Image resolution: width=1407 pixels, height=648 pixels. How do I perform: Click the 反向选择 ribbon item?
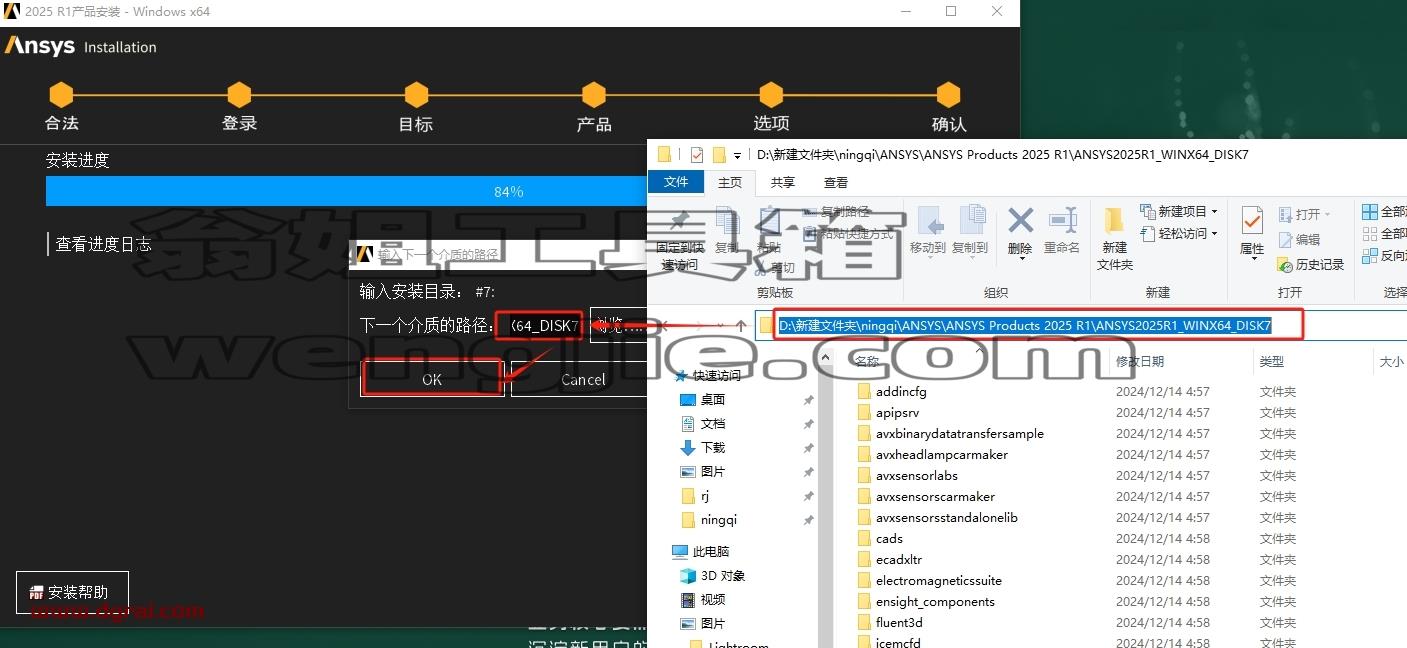coord(1385,256)
